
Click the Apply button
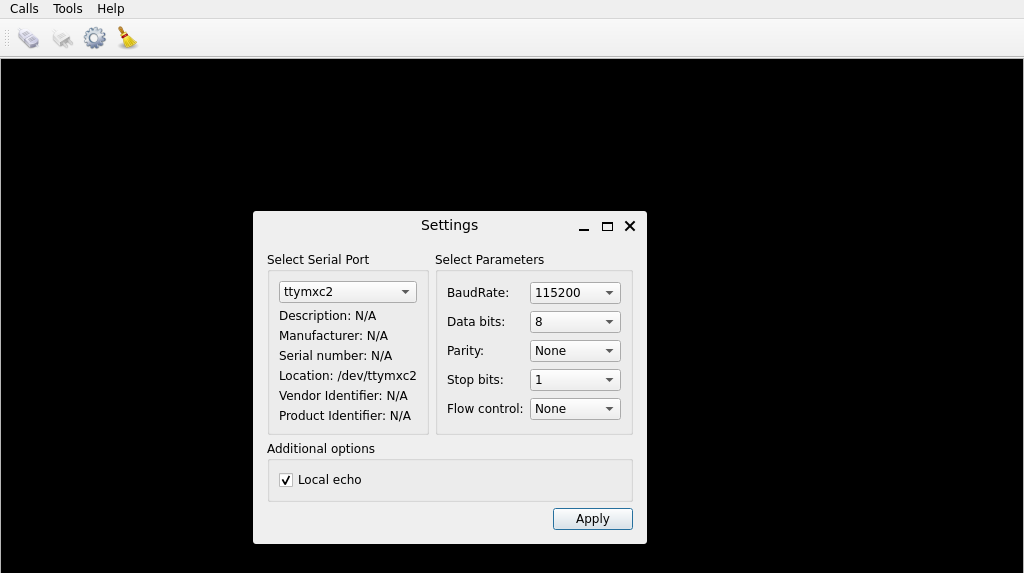tap(592, 519)
